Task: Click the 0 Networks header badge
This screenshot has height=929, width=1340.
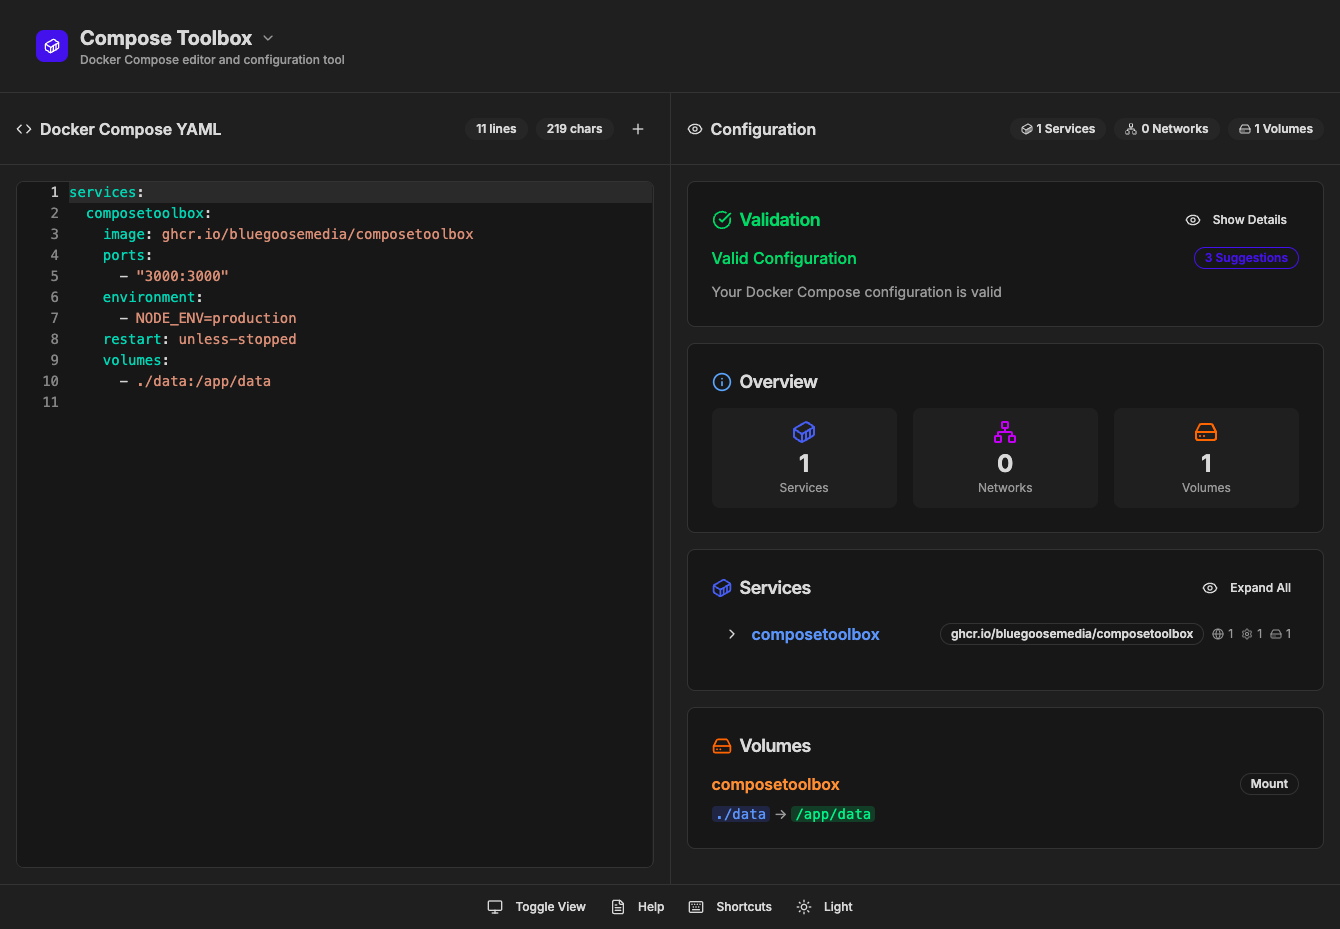Action: coord(1167,129)
